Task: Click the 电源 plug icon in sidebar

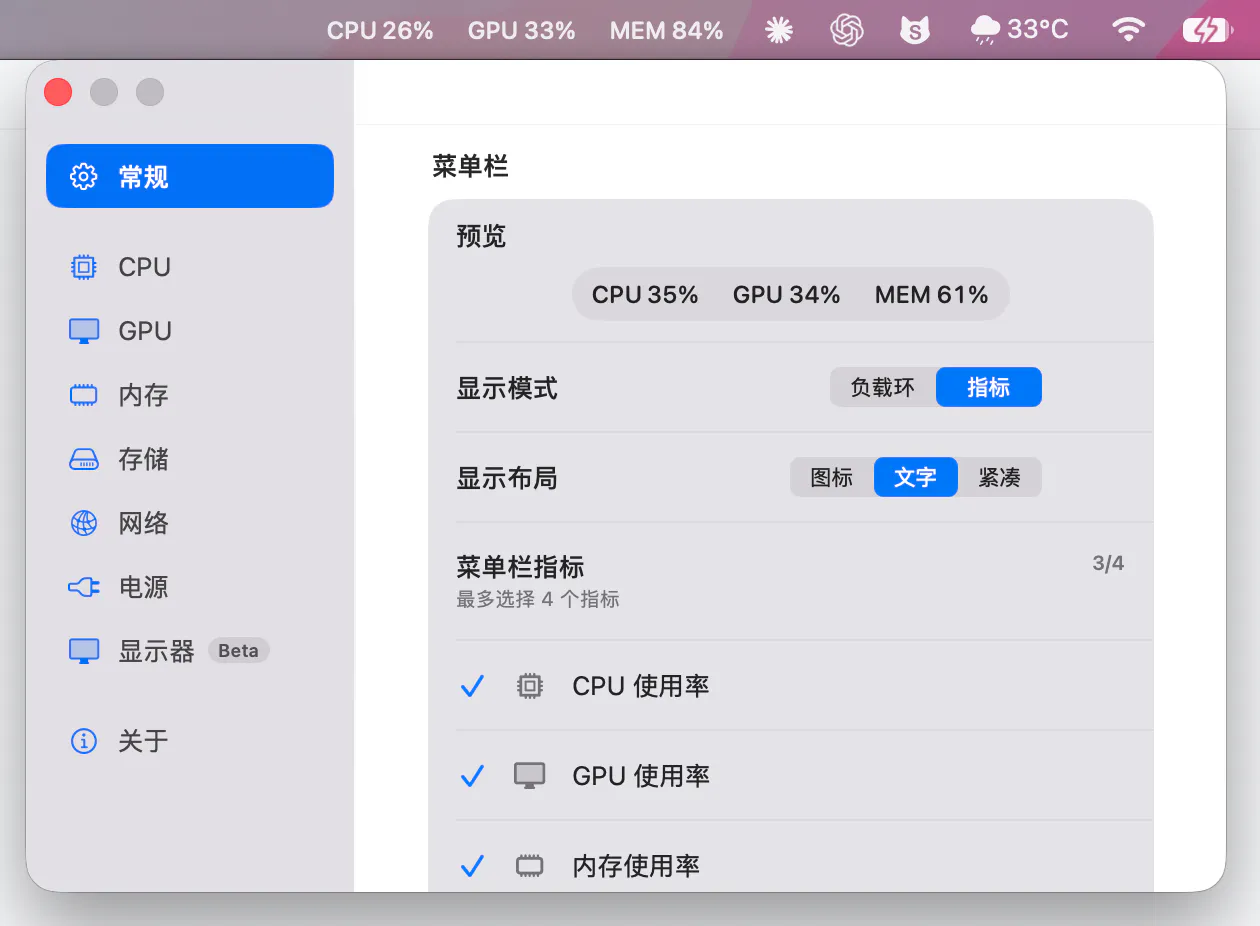Action: (x=83, y=587)
